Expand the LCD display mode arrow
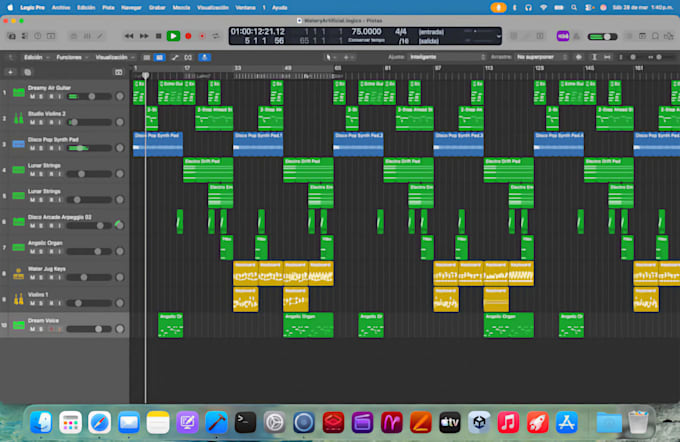Image resolution: width=680 pixels, height=442 pixels. click(499, 36)
